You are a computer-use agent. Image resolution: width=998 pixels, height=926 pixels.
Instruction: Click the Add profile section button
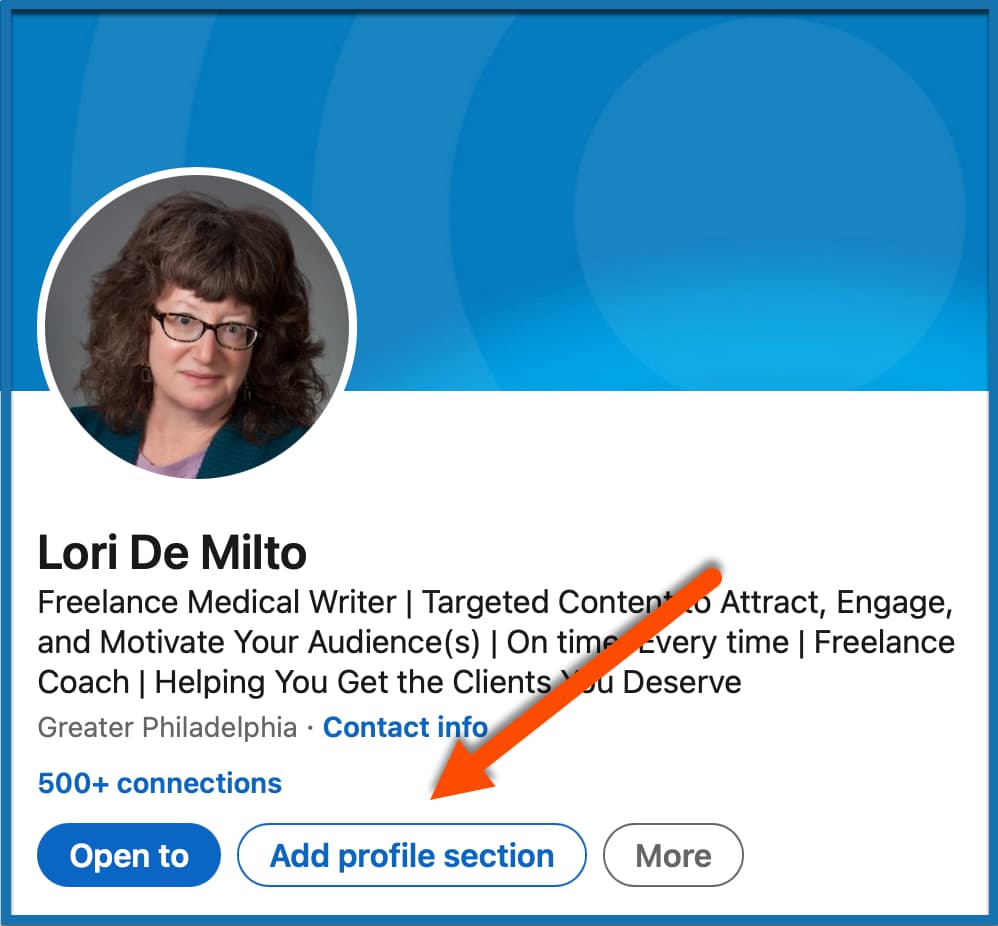click(411, 855)
